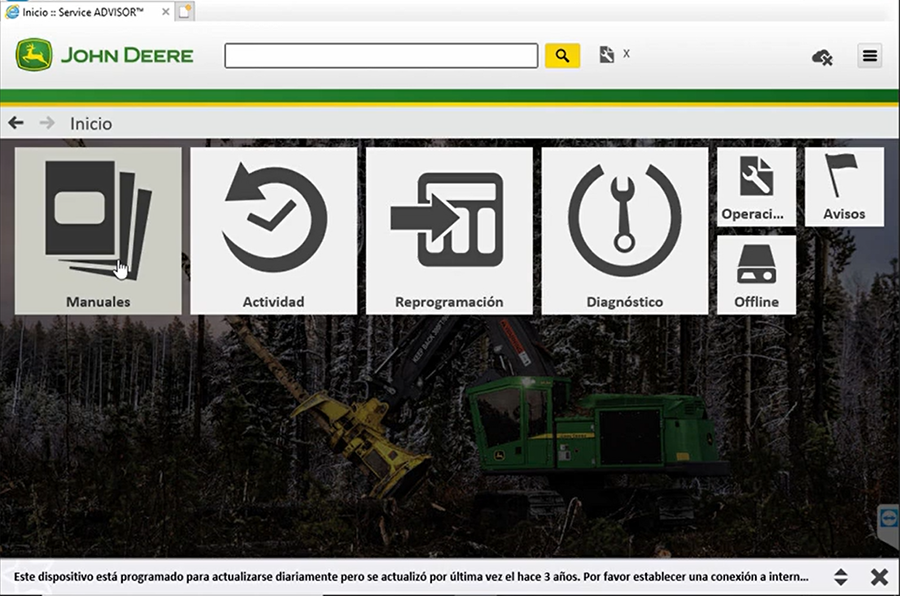
Task: Focus the search input field
Action: (381, 56)
